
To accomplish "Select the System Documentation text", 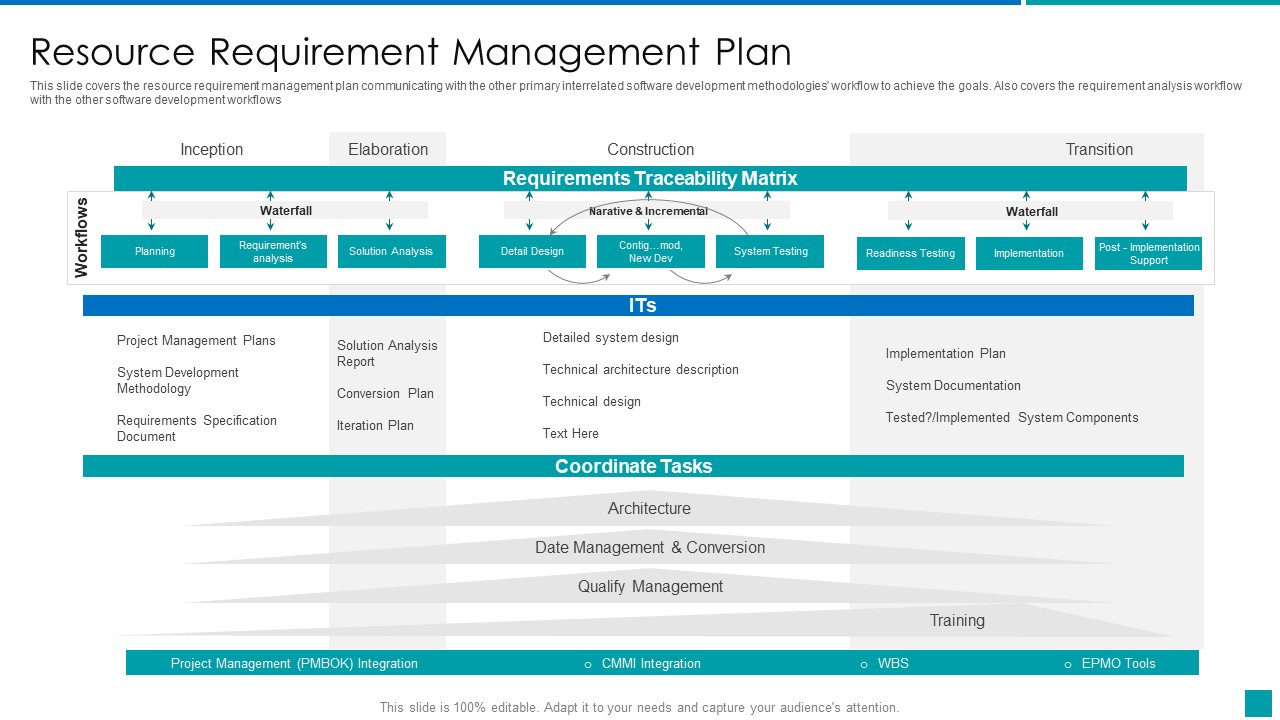I will (953, 385).
